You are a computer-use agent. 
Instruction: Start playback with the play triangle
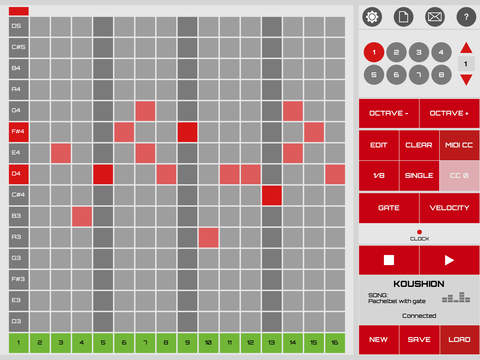[449, 260]
